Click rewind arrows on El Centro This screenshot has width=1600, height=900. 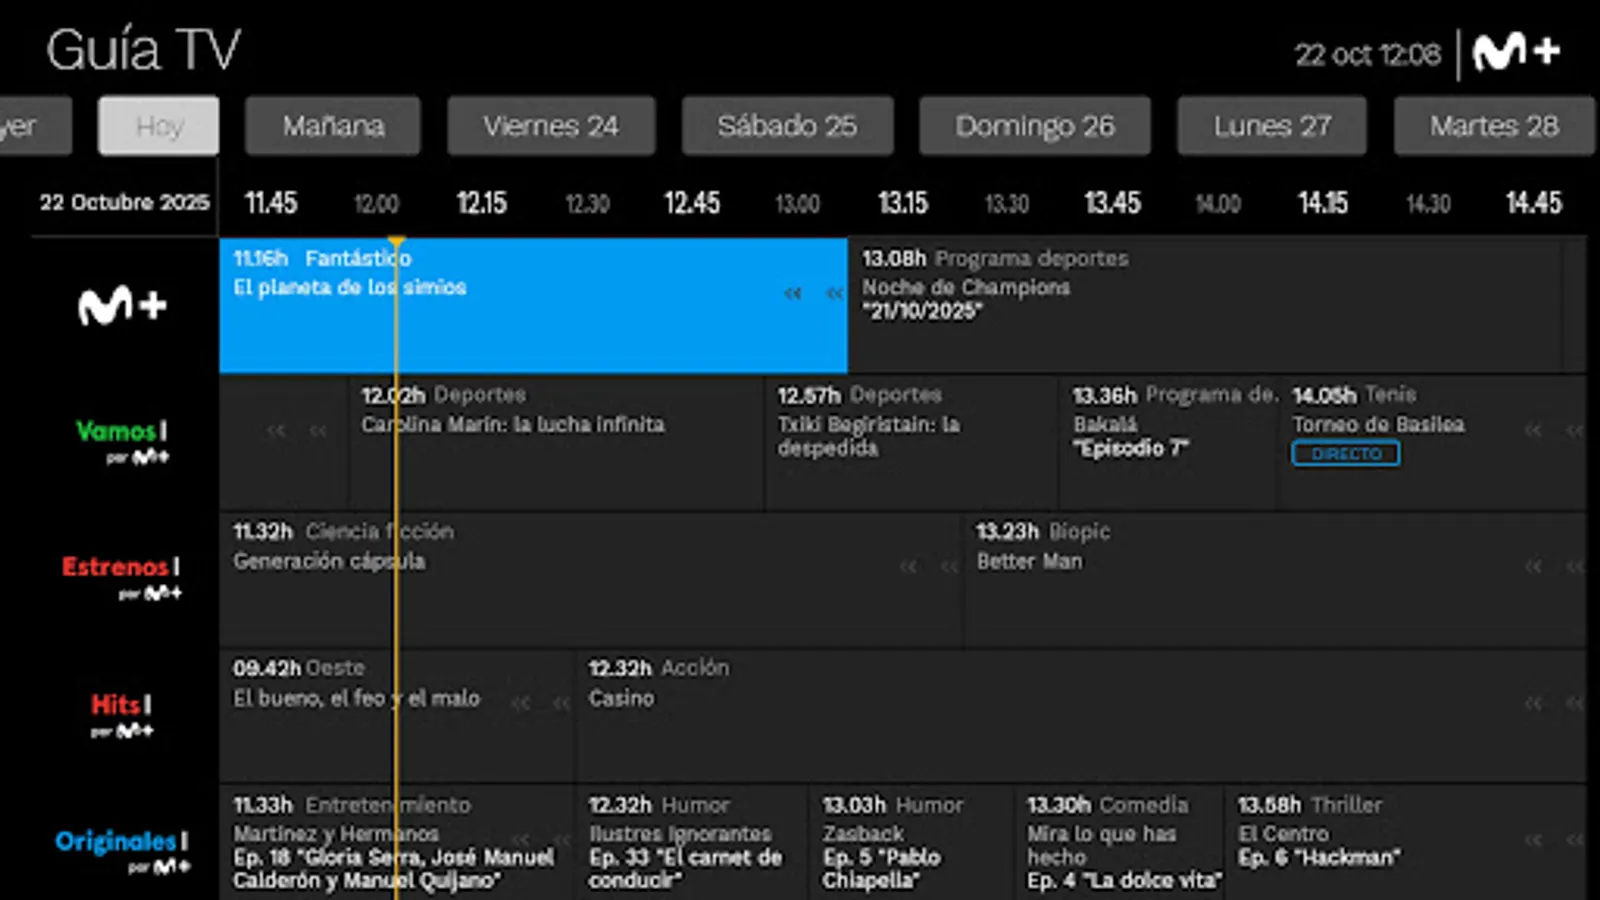1553,840
